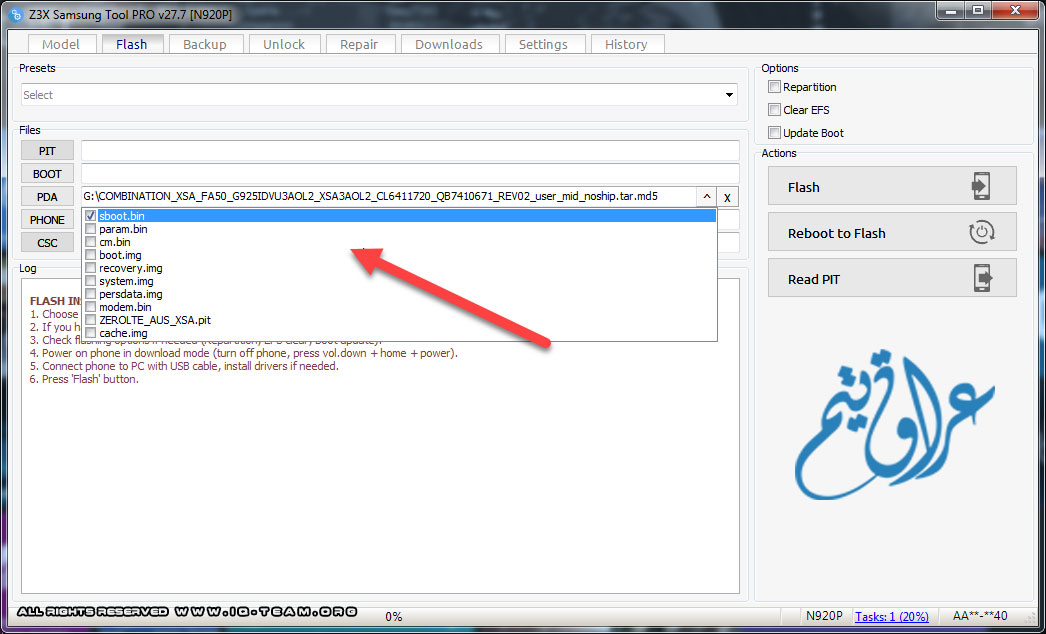View the History tab
The width and height of the screenshot is (1046, 634).
(x=626, y=44)
